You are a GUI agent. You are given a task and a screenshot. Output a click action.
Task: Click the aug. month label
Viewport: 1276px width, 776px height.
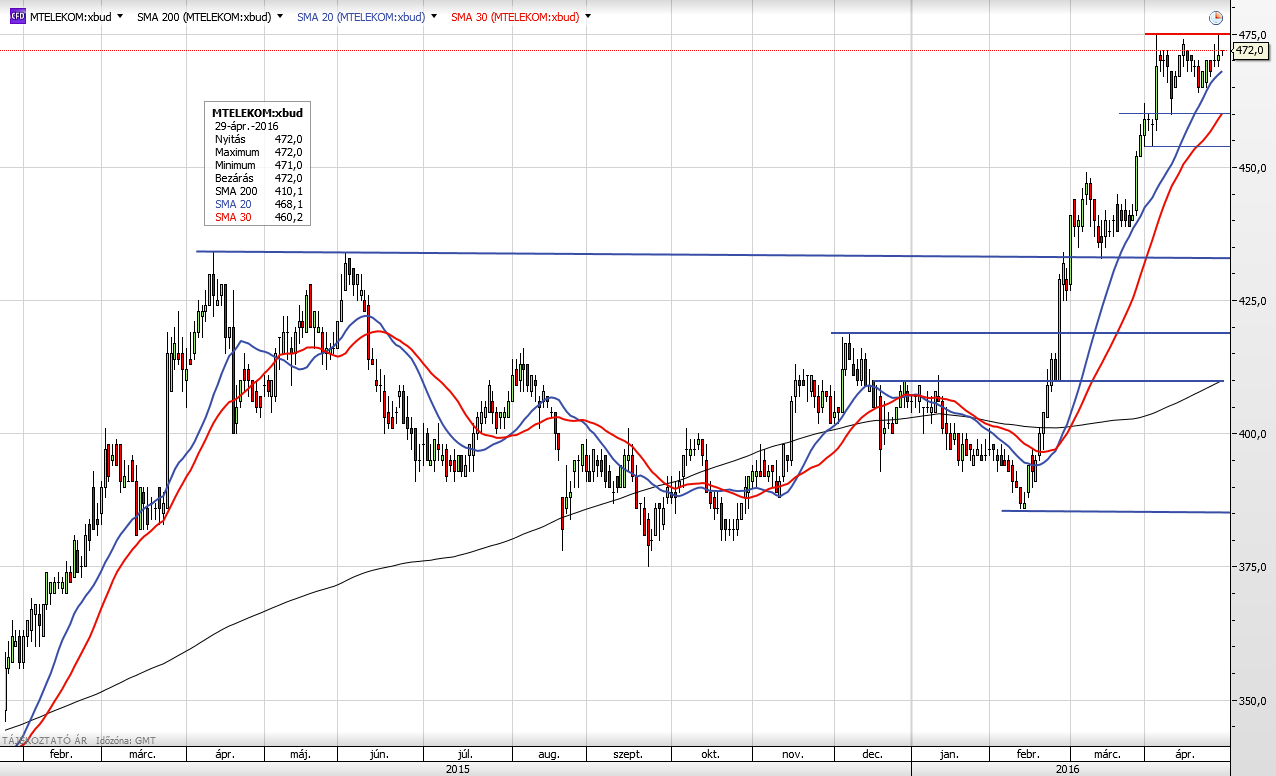[x=548, y=755]
